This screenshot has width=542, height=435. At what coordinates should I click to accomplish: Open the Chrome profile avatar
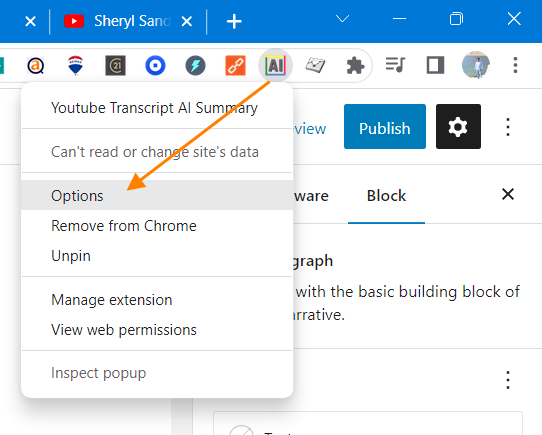[476, 65]
